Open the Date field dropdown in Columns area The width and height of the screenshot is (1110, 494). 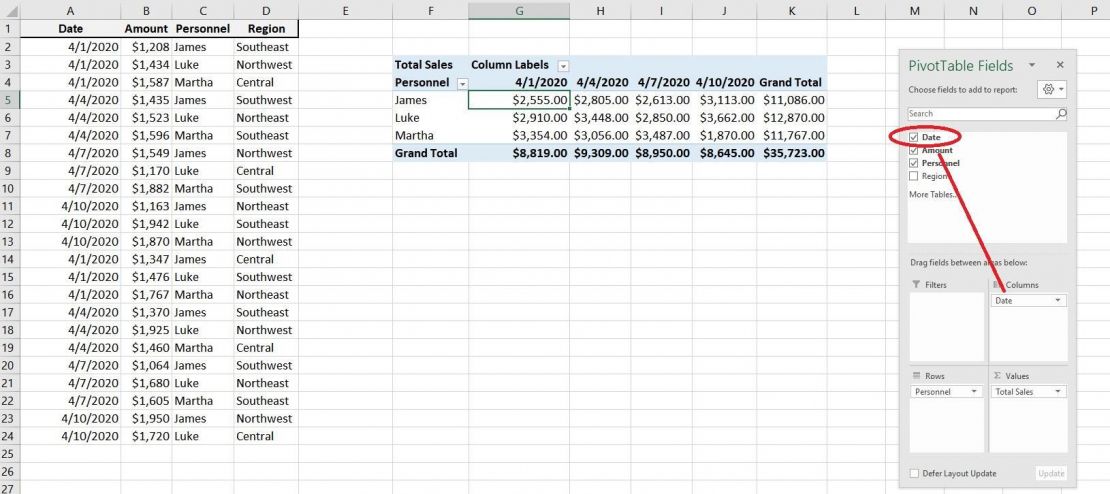click(x=1058, y=301)
